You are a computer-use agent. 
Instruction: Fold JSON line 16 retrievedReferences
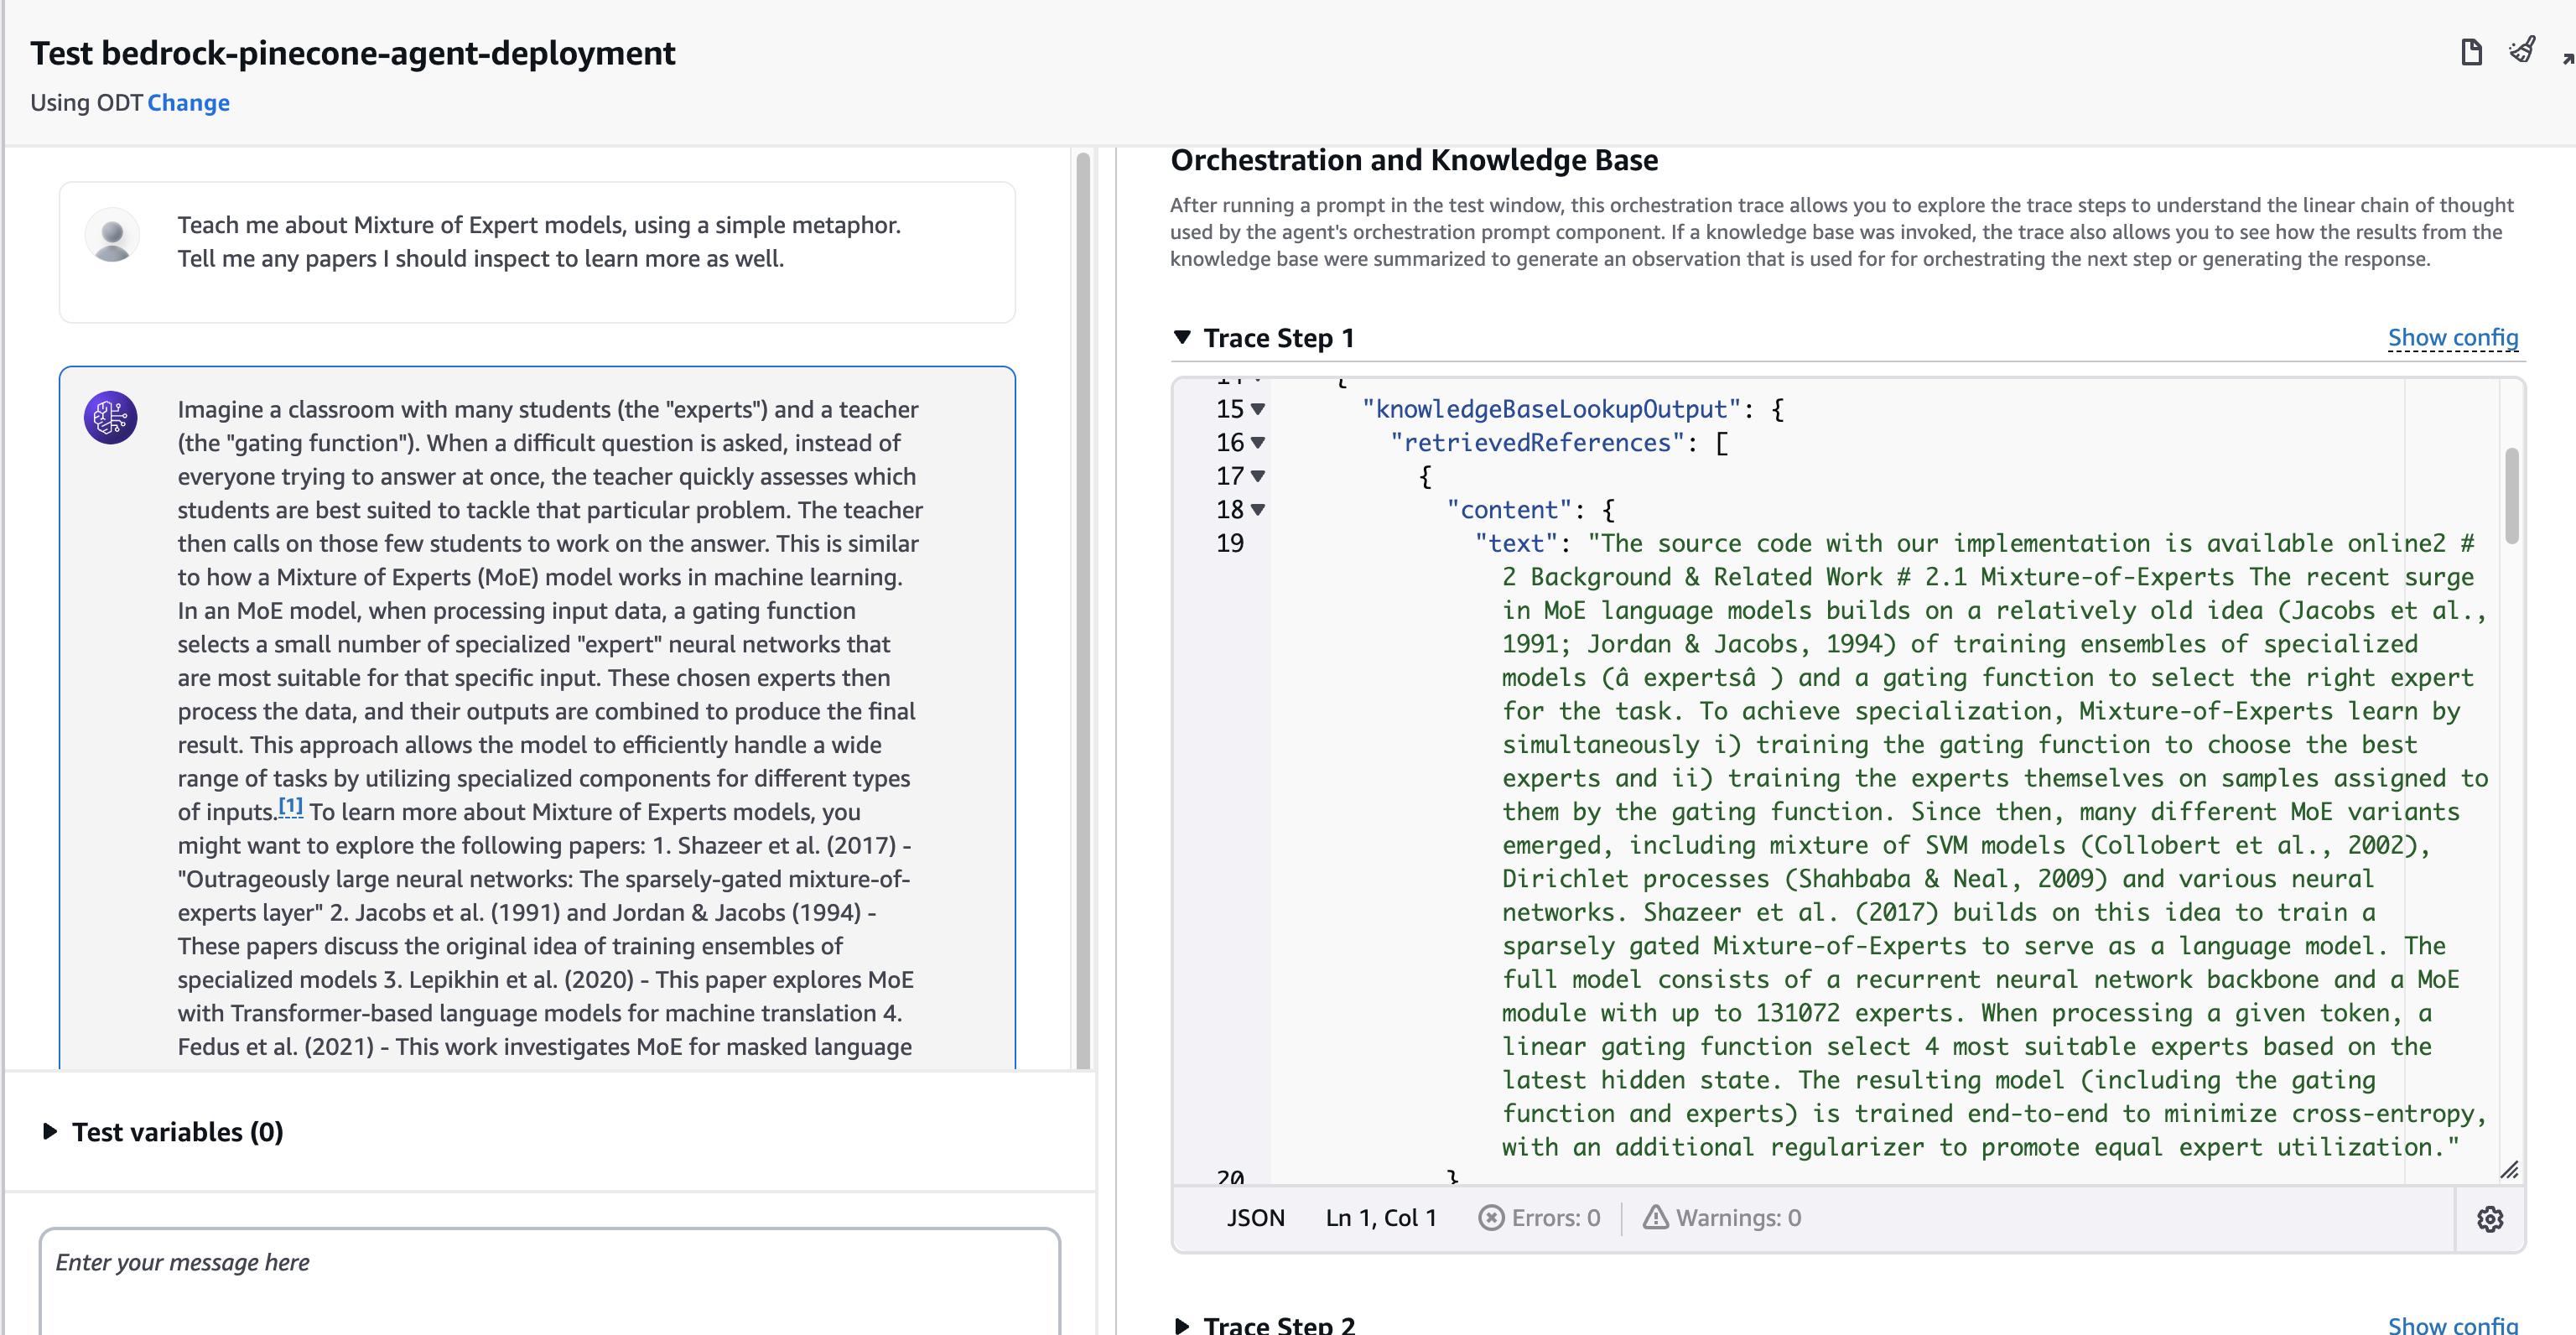point(1258,443)
